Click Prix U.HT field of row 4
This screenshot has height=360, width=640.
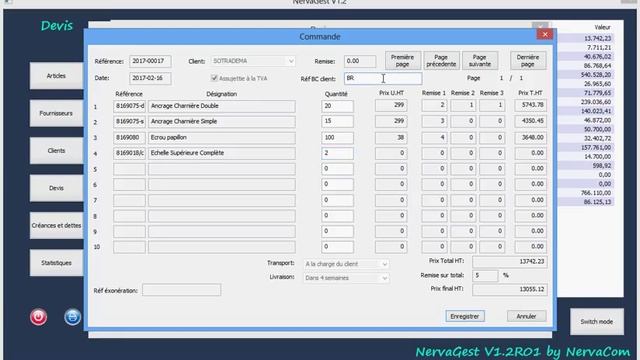coord(391,153)
